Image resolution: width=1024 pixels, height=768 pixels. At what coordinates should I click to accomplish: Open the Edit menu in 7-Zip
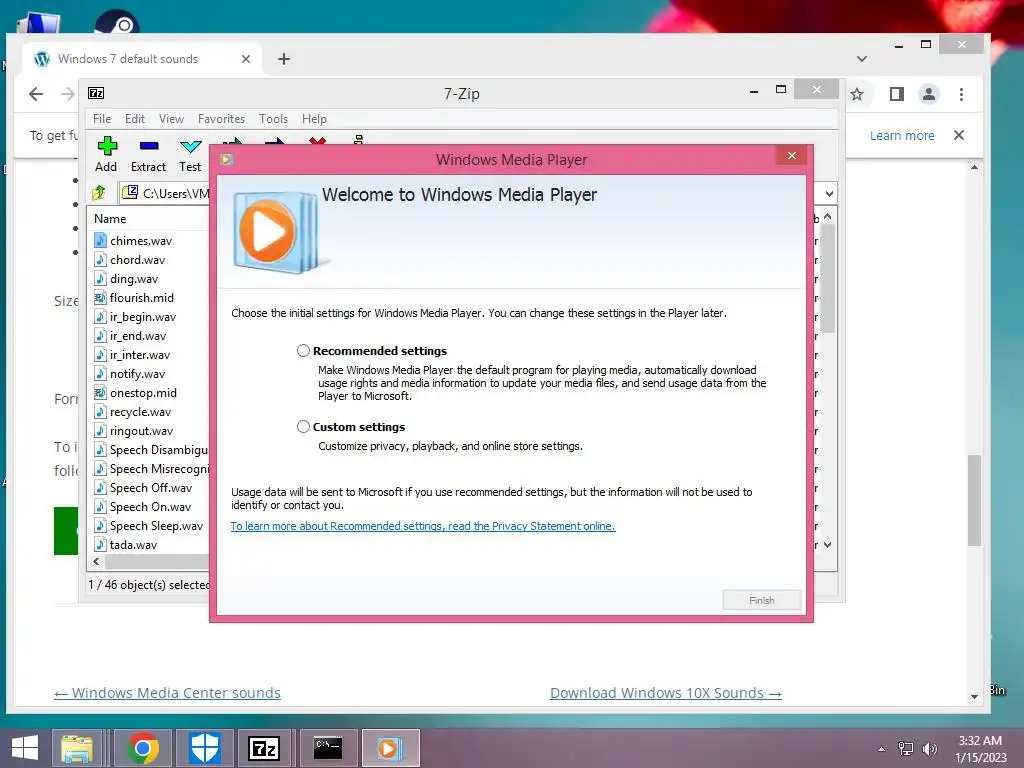pos(135,119)
